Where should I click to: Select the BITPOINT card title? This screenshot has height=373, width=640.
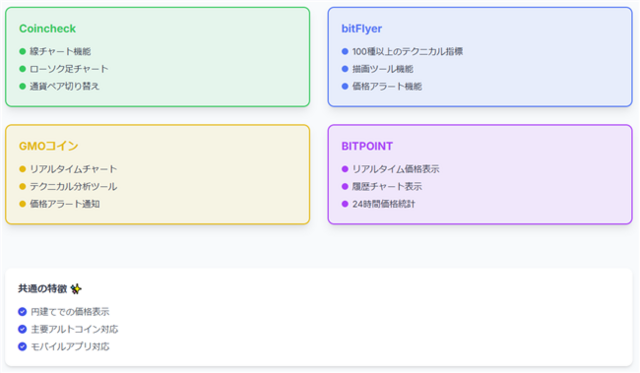point(367,146)
